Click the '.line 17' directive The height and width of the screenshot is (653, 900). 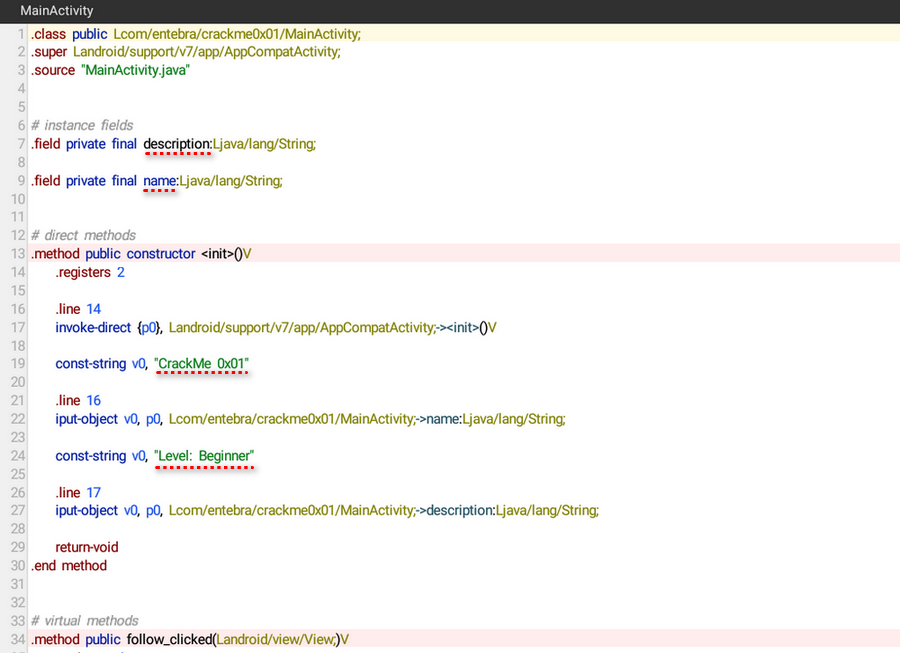[x=79, y=493]
